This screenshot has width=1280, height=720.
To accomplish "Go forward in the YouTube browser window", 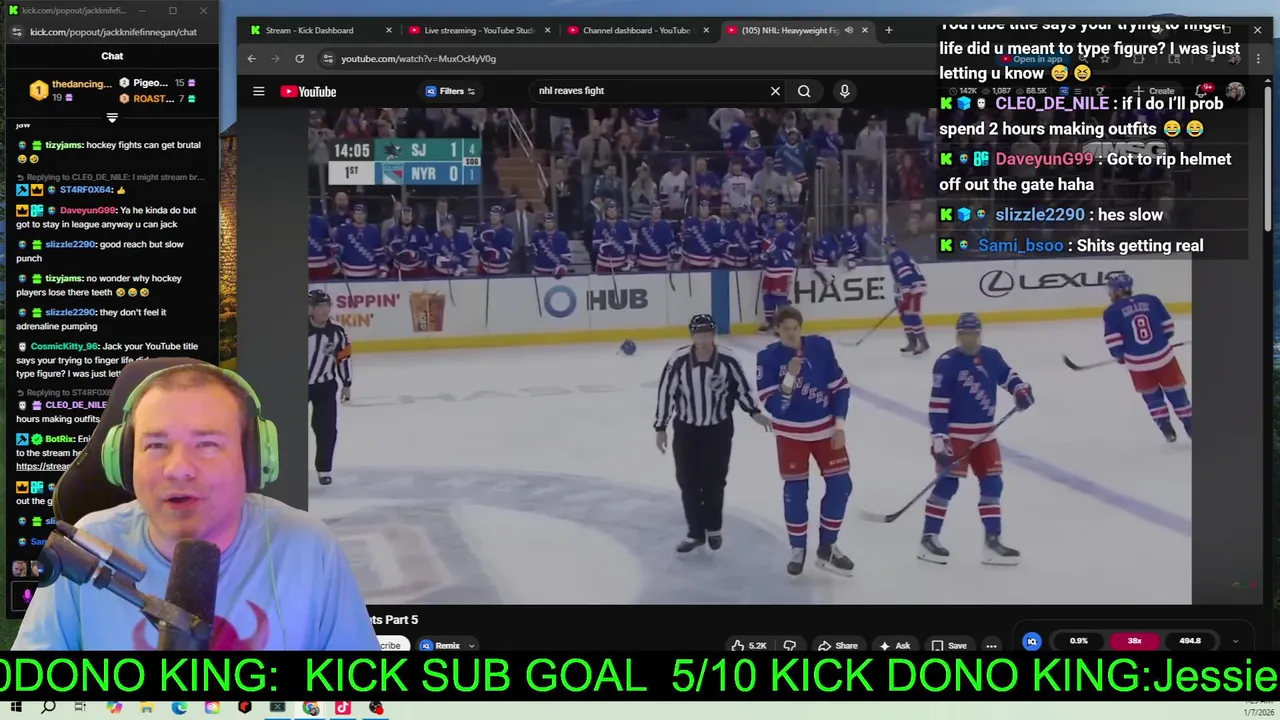I will (x=275, y=59).
